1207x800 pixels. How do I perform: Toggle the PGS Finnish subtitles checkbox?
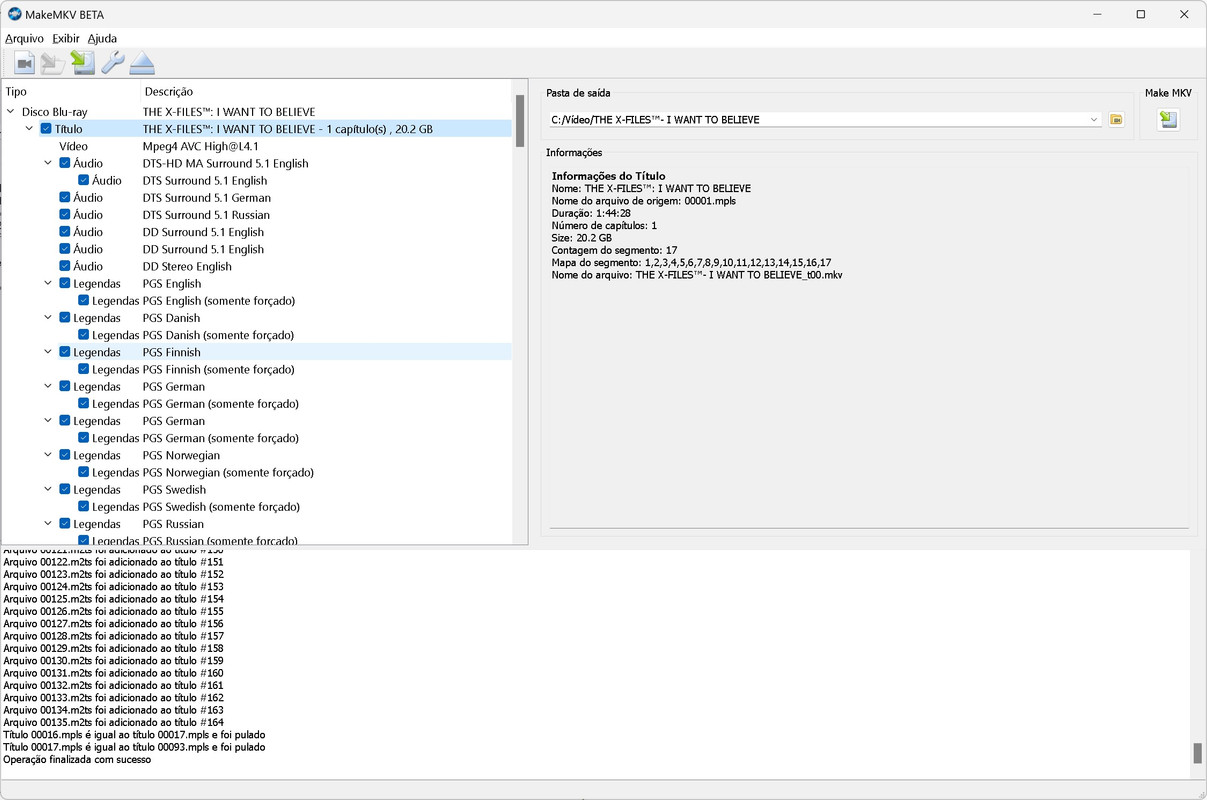[x=65, y=352]
